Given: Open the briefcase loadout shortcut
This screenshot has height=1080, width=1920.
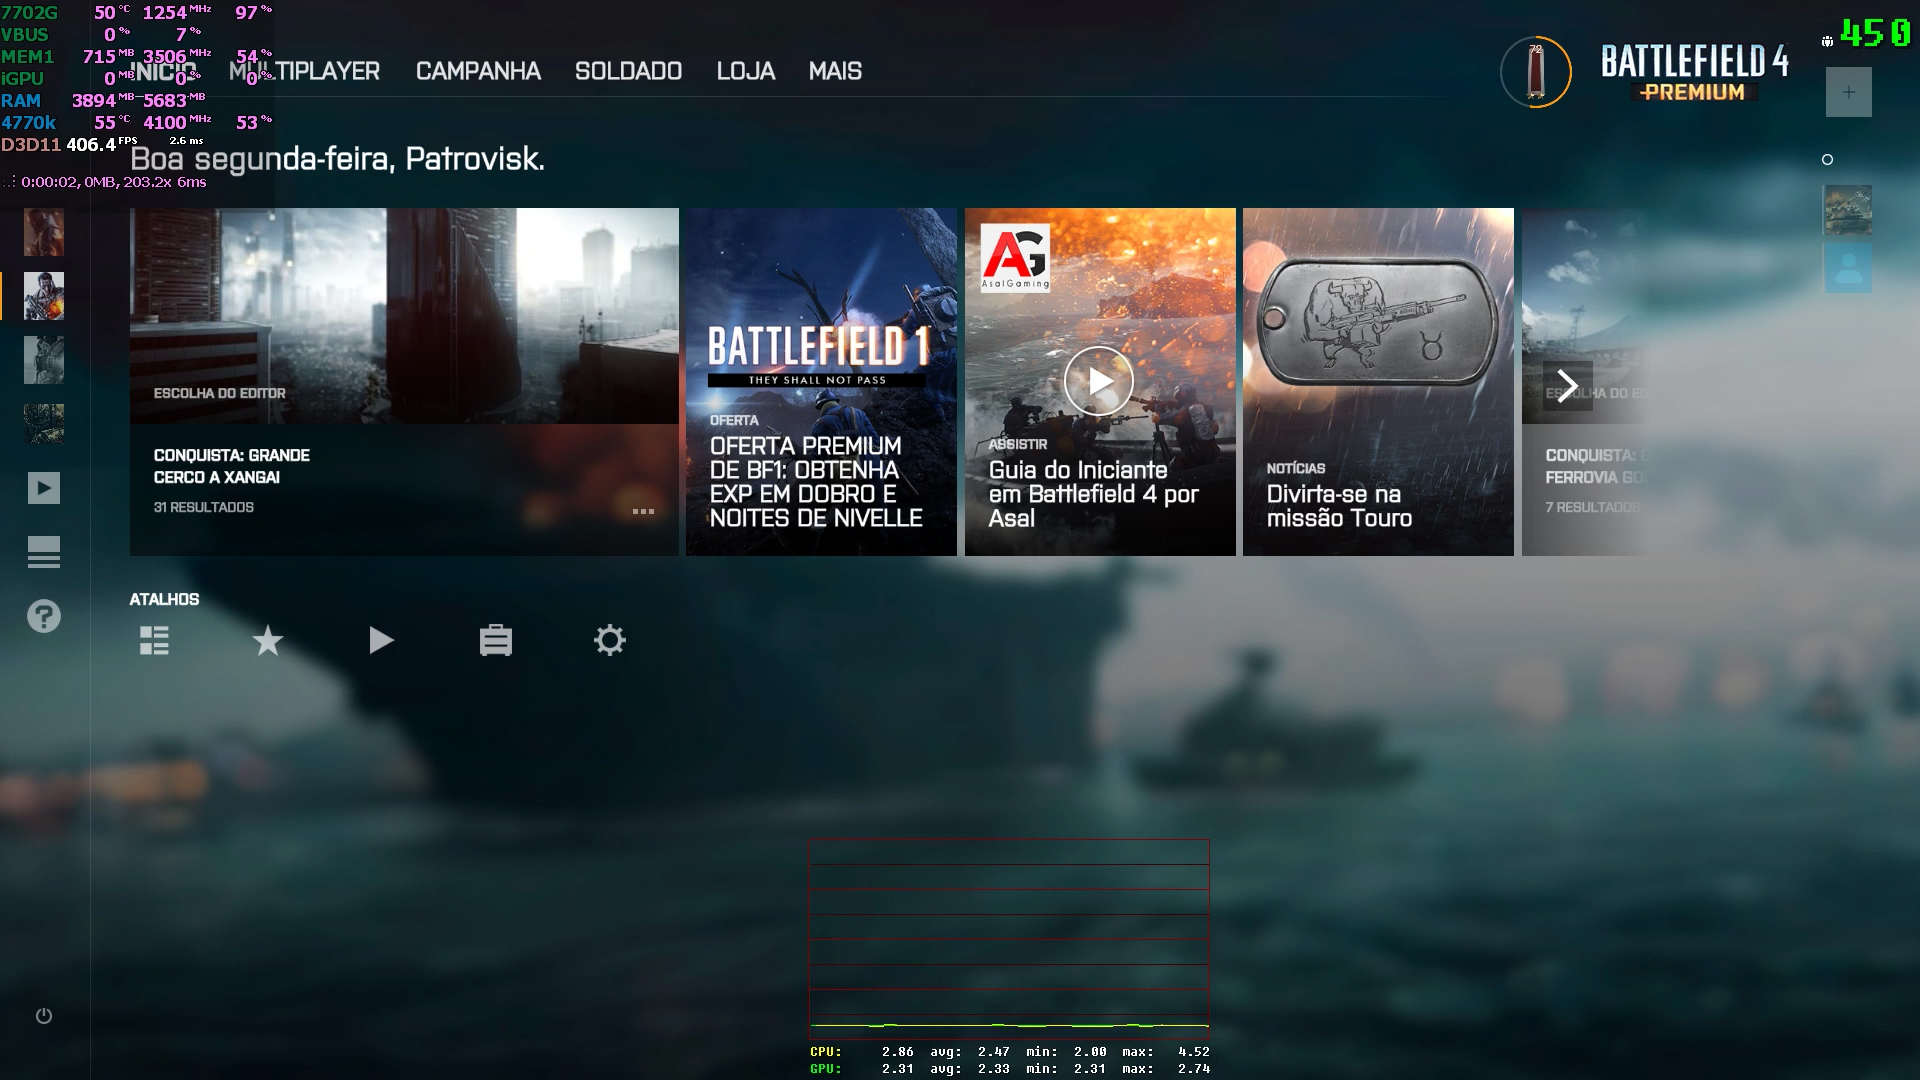Looking at the screenshot, I should click(x=496, y=640).
